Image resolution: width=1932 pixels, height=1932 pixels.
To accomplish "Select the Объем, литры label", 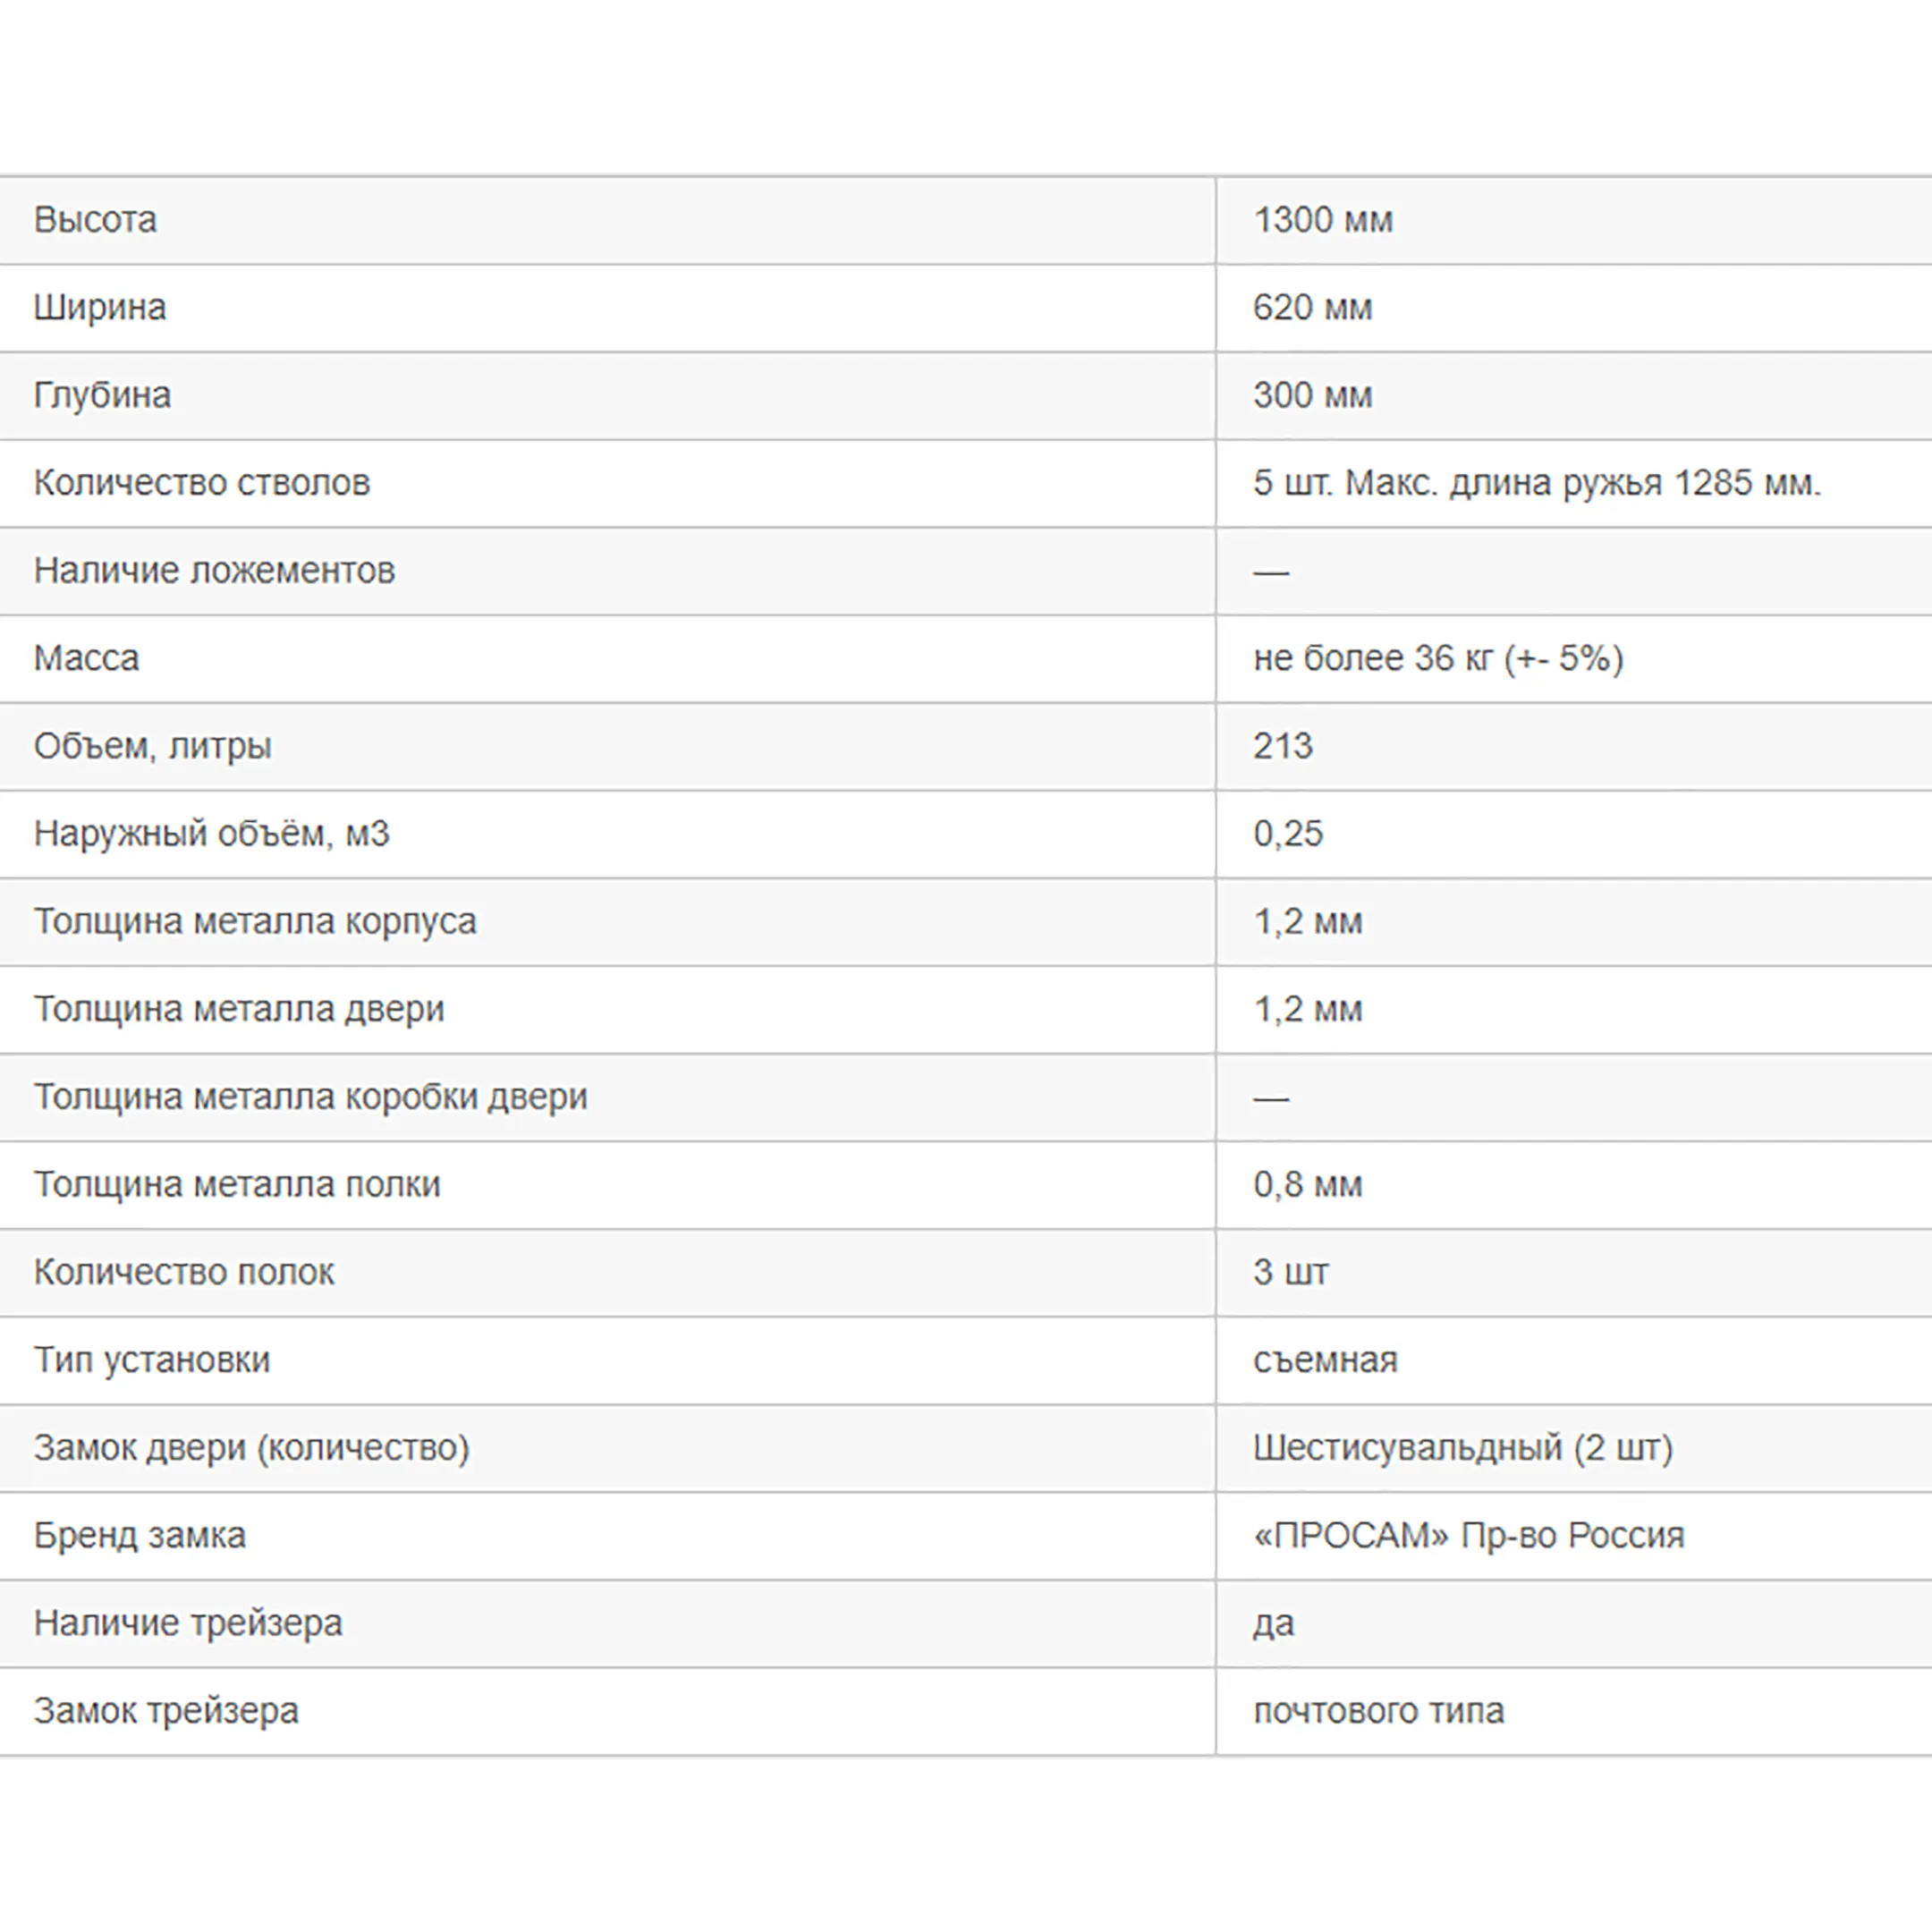I will [x=152, y=746].
